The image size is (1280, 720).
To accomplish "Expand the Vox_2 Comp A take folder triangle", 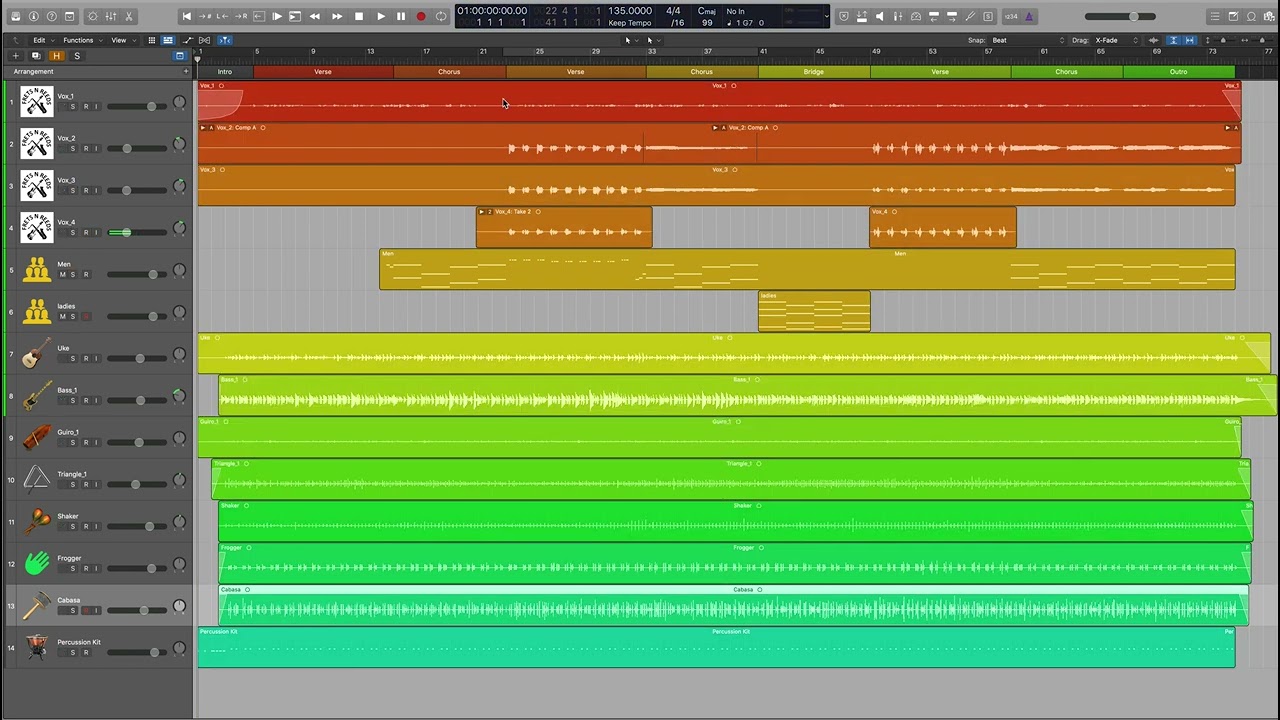I will click(203, 128).
